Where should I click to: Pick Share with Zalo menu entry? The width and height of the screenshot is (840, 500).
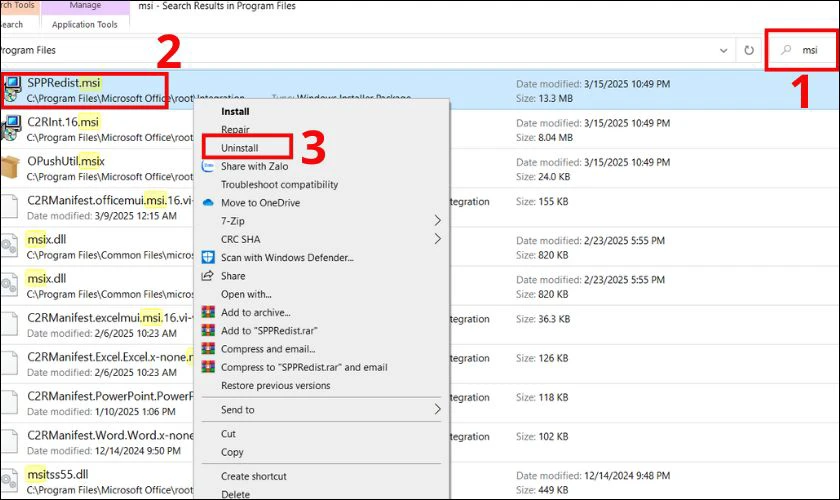(254, 166)
